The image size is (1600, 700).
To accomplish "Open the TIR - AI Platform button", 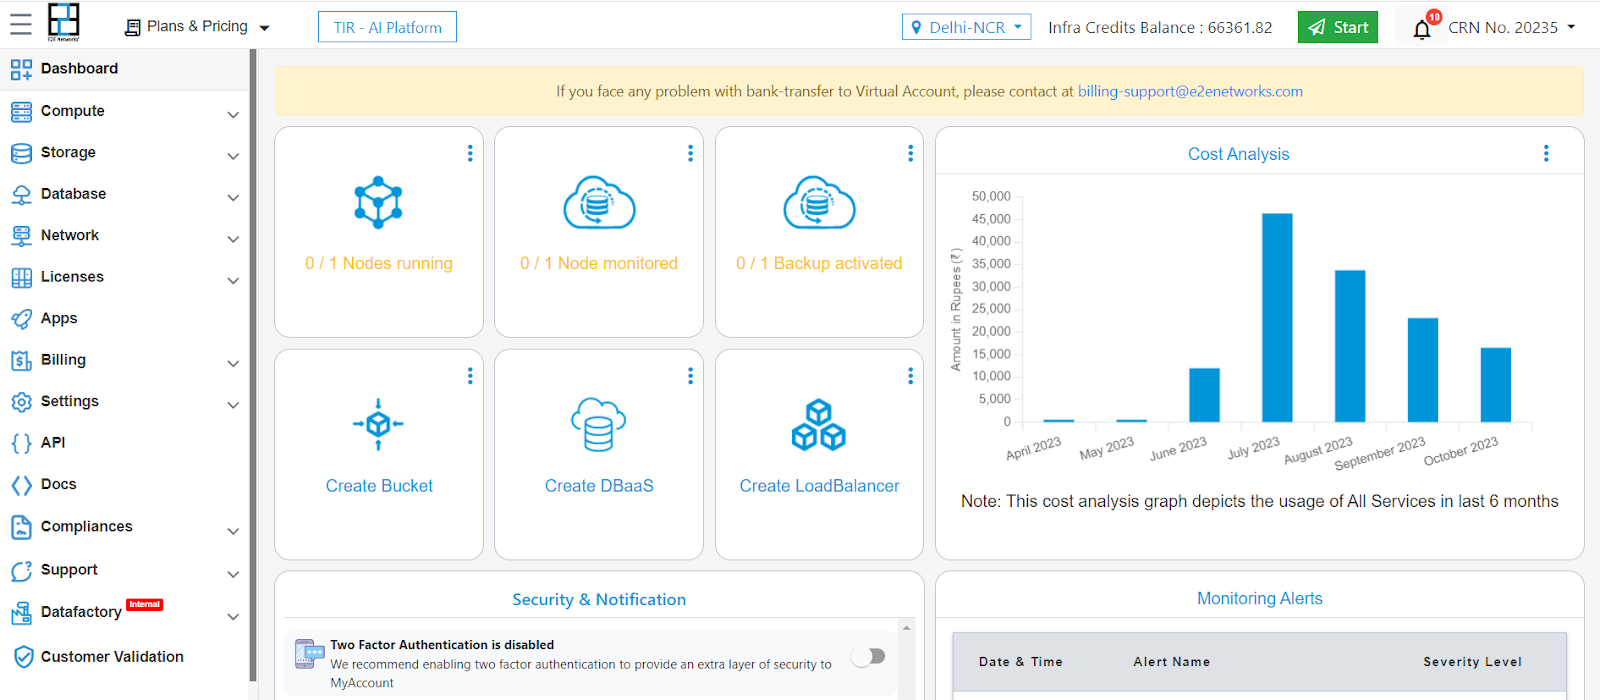I will pyautogui.click(x=387, y=27).
